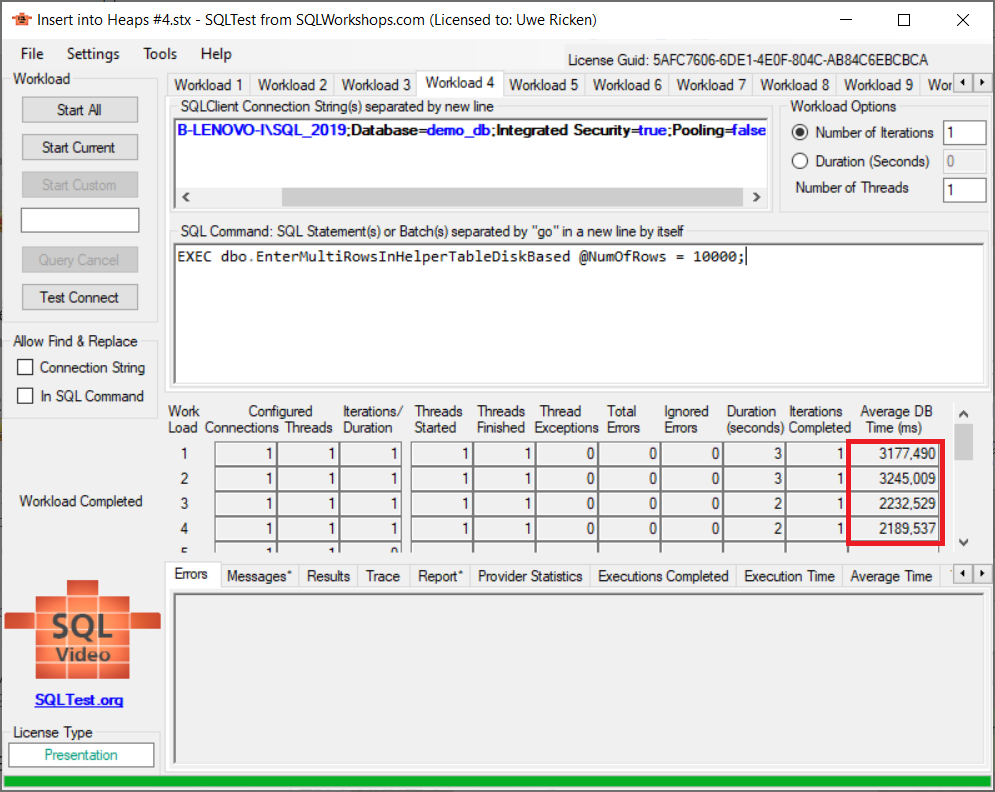
Task: Click the results grid vertical scrollbar thumb
Action: (963, 442)
